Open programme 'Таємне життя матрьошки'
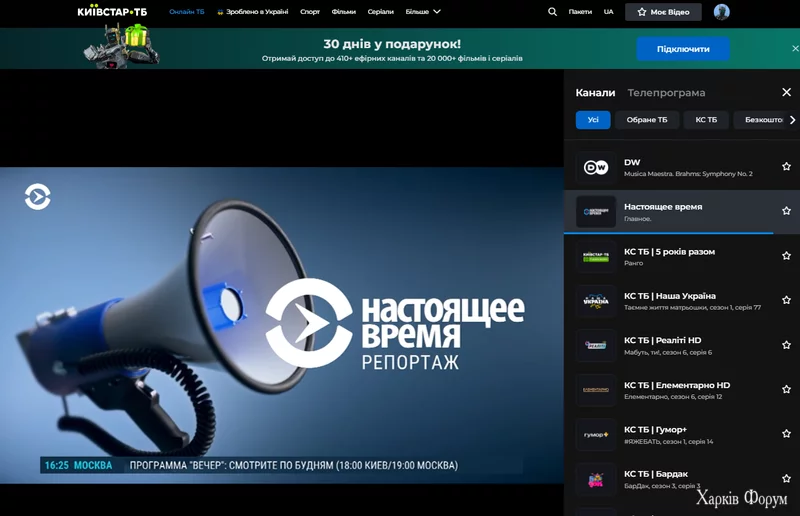Viewport: 800px width, 516px height. tap(692, 307)
